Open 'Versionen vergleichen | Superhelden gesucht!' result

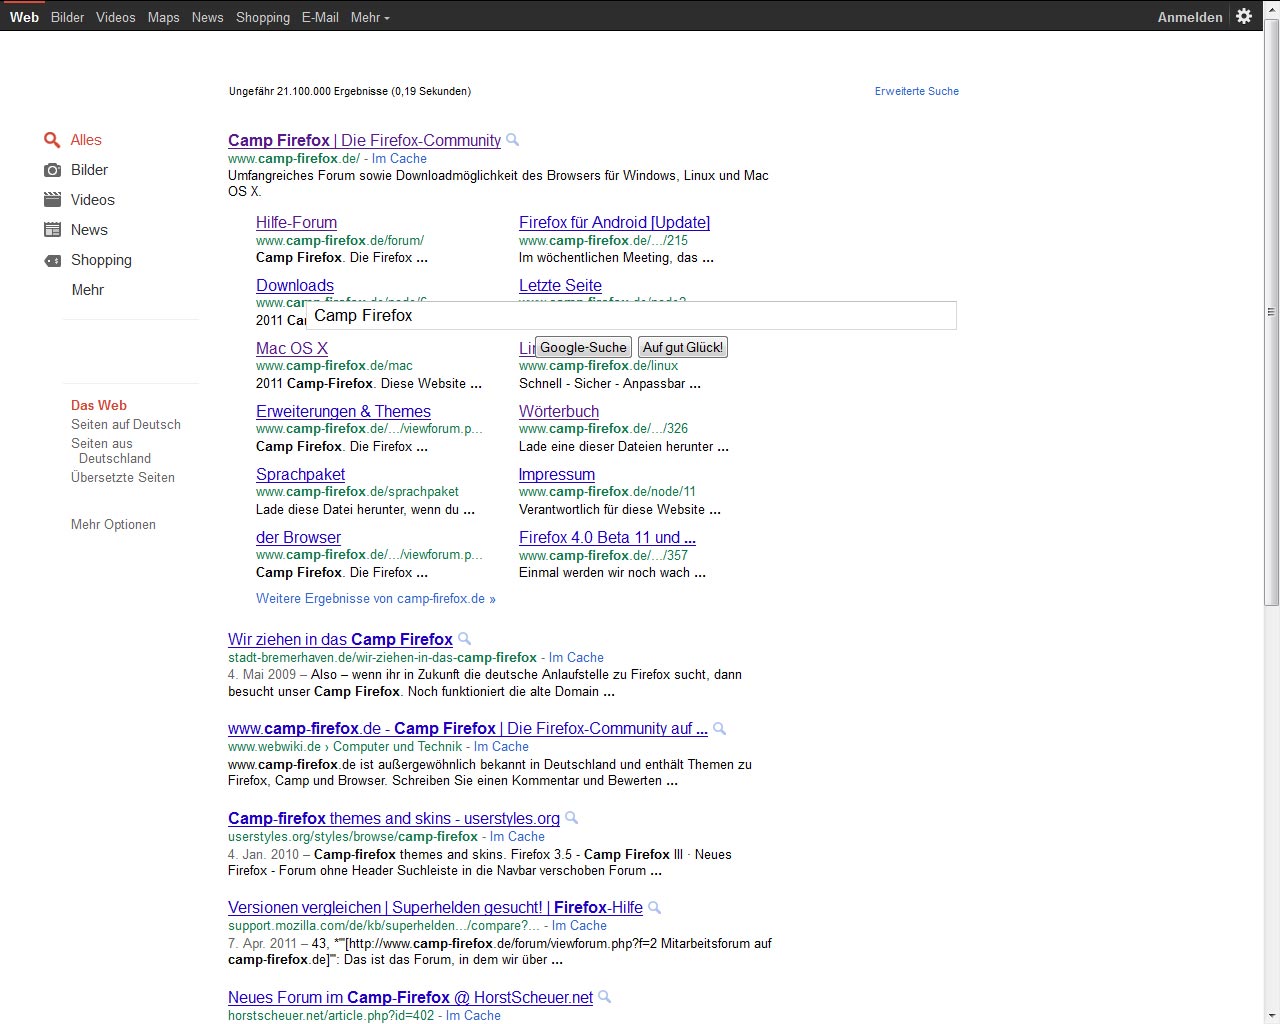435,907
